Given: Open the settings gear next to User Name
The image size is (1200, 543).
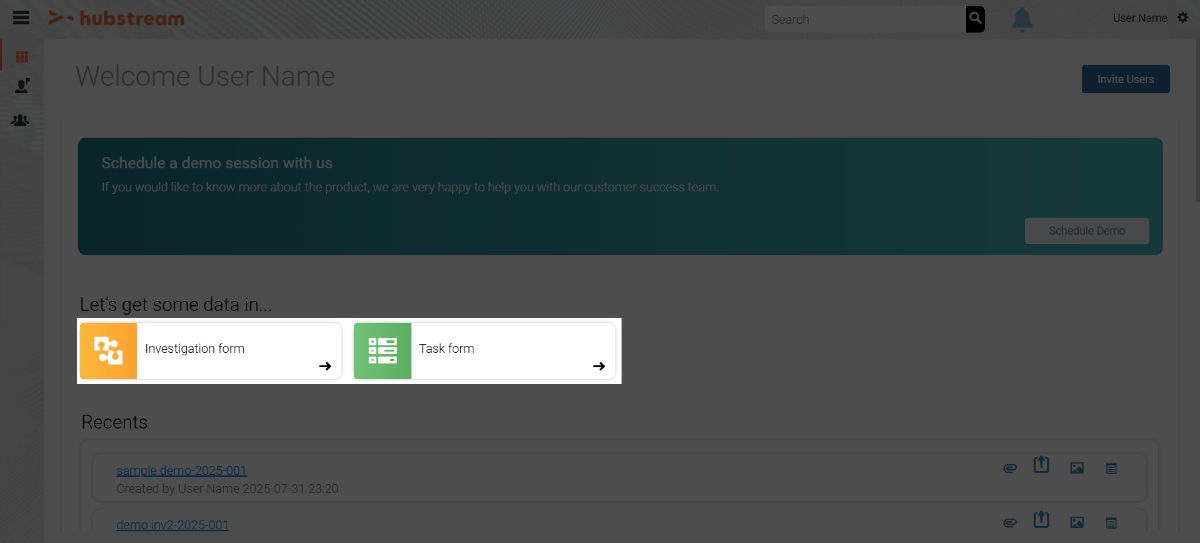Looking at the screenshot, I should click(1183, 18).
